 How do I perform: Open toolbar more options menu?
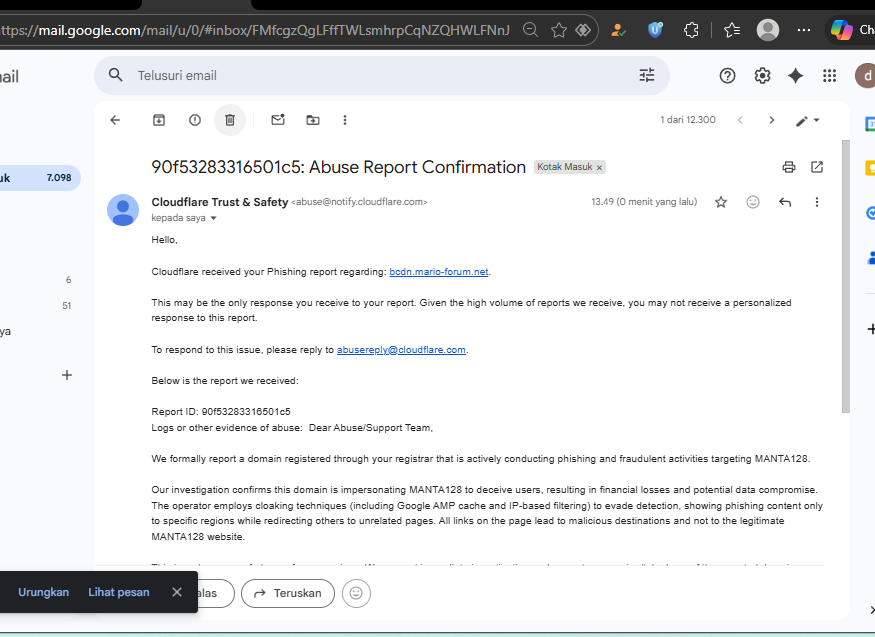pyautogui.click(x=345, y=120)
